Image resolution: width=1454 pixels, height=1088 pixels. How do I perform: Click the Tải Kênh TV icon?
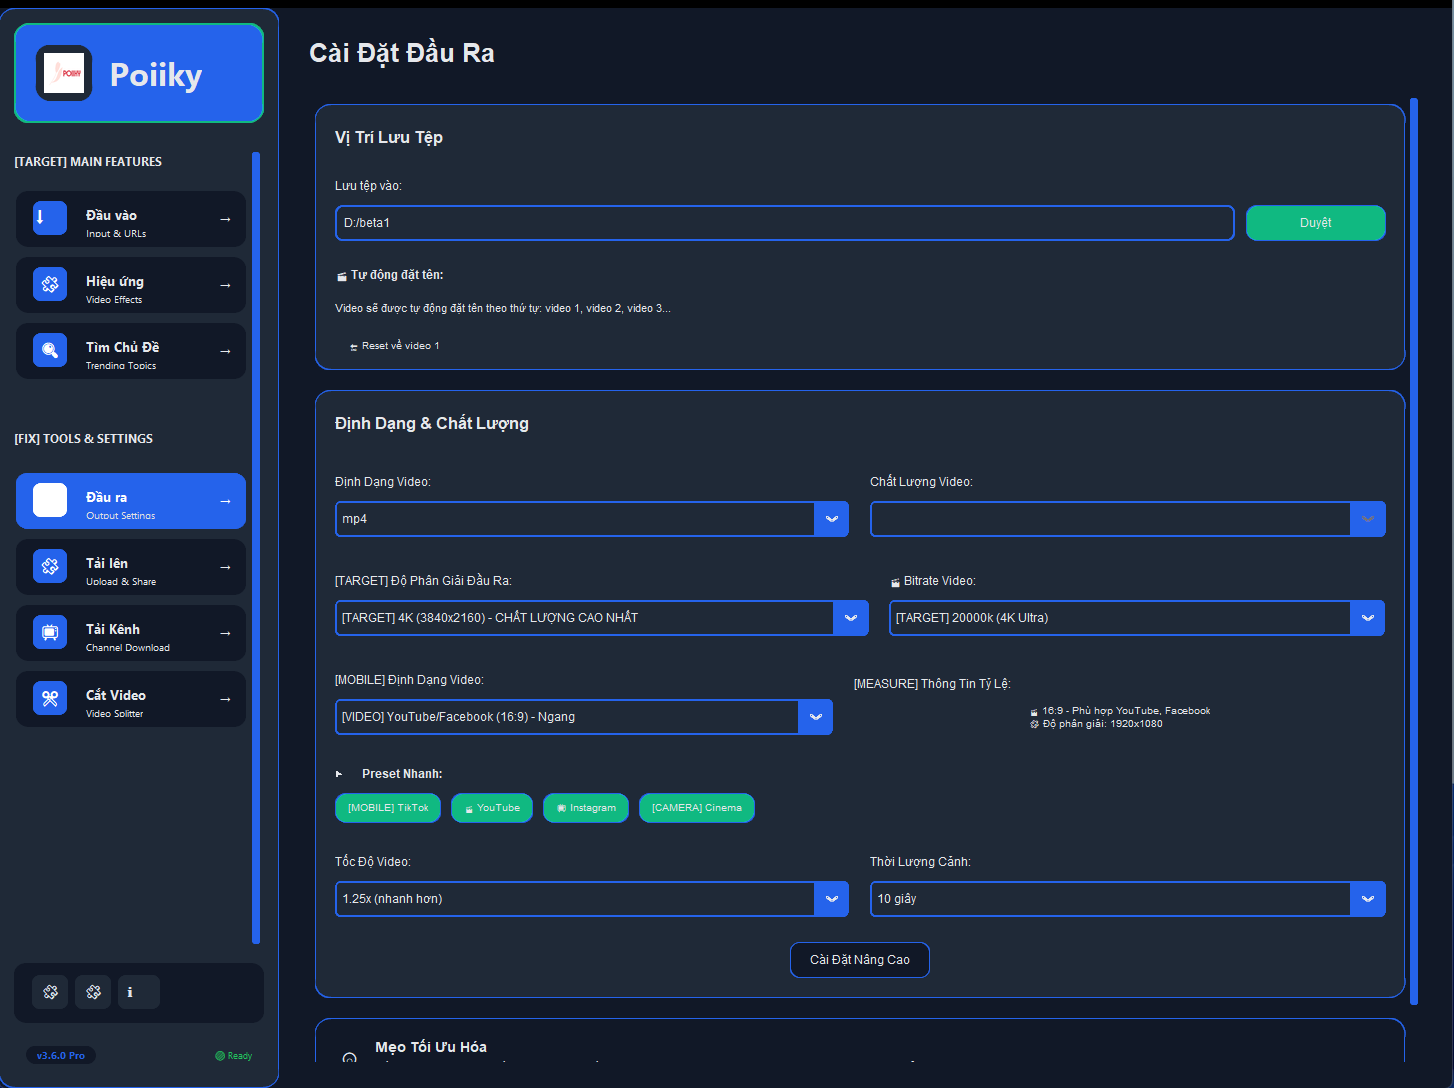coord(49,632)
